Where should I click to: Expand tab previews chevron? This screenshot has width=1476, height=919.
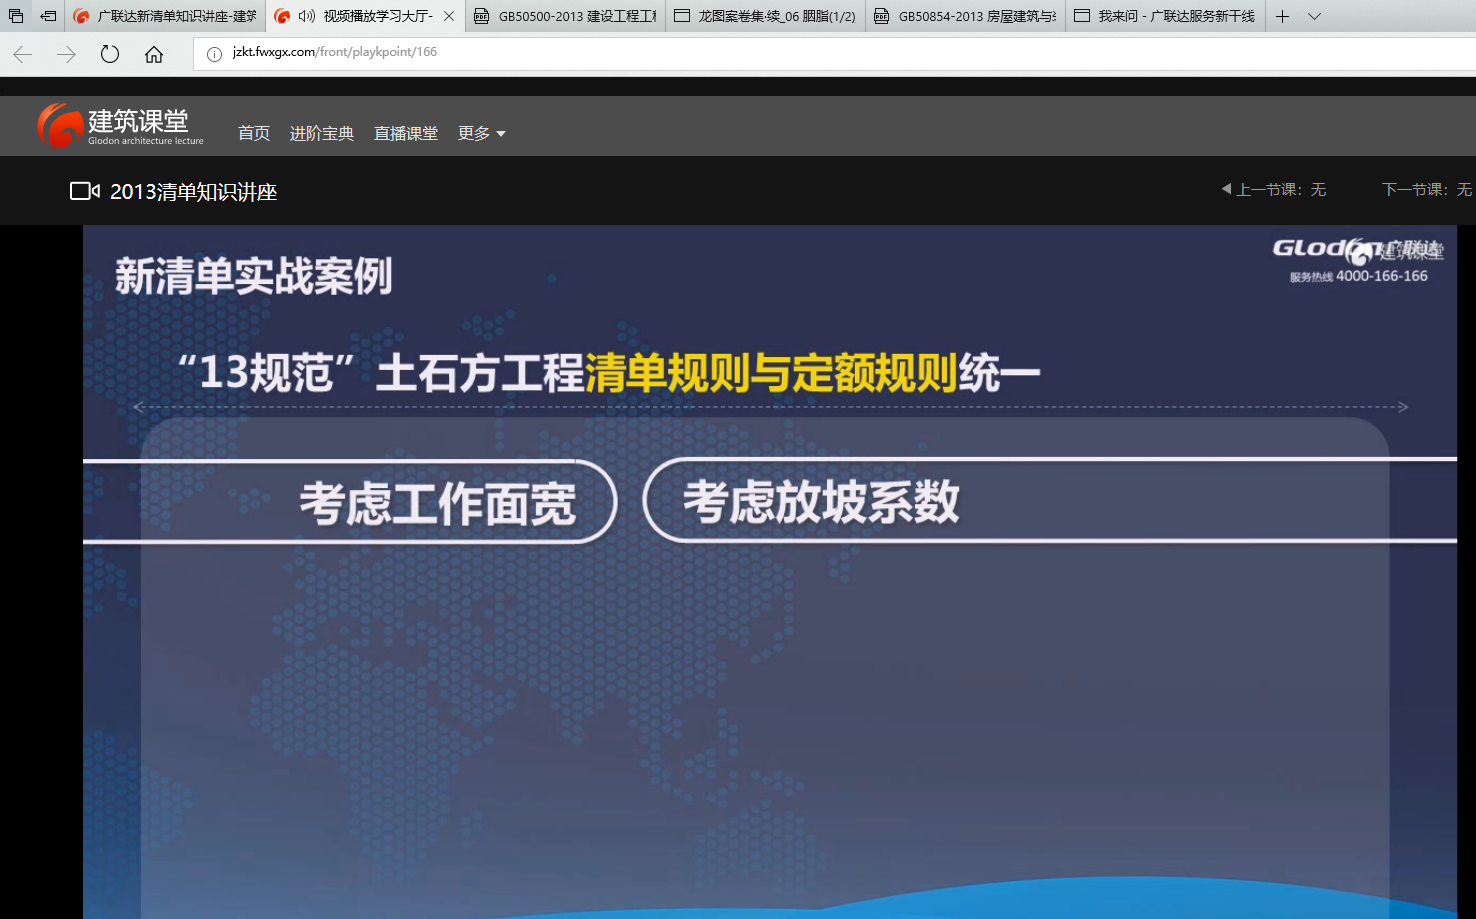click(1314, 16)
